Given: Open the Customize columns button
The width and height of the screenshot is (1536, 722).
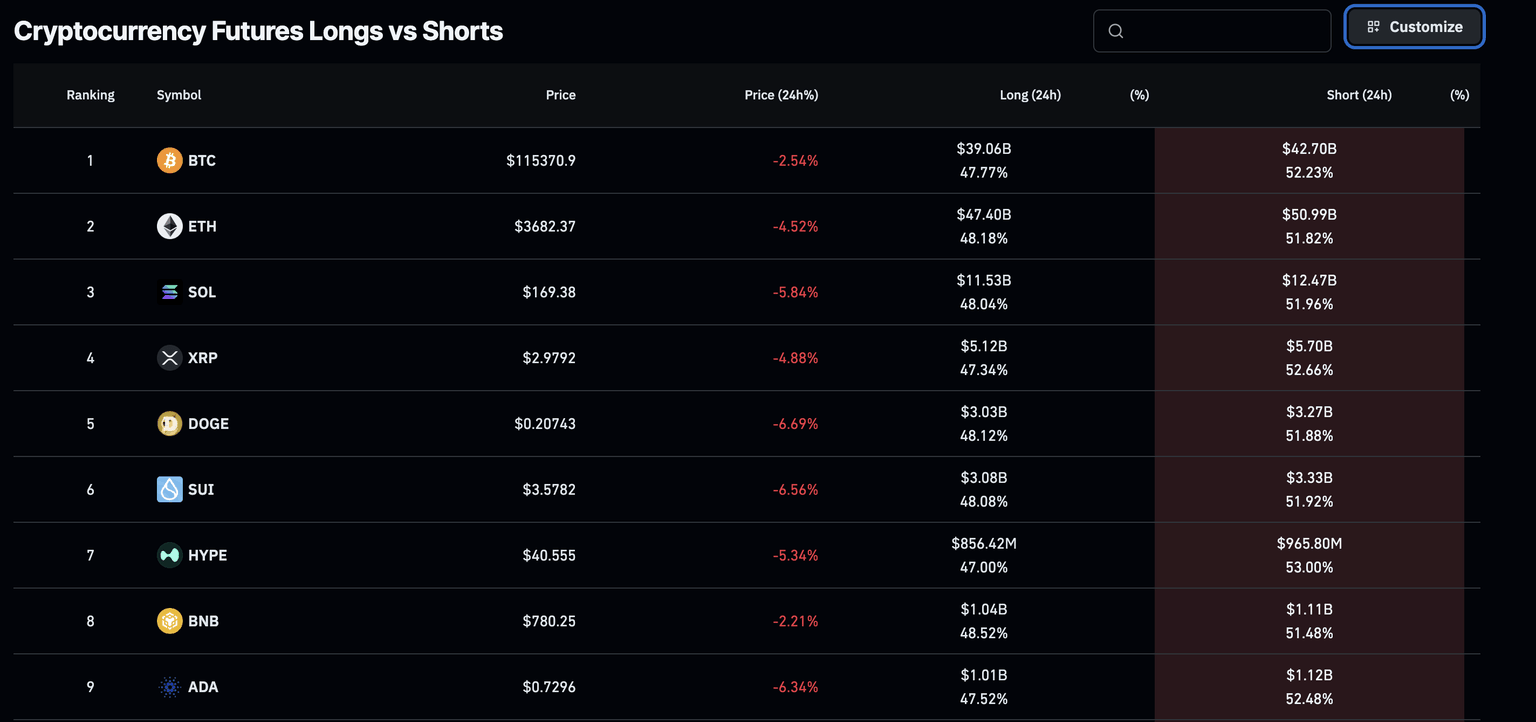Looking at the screenshot, I should (1414, 27).
